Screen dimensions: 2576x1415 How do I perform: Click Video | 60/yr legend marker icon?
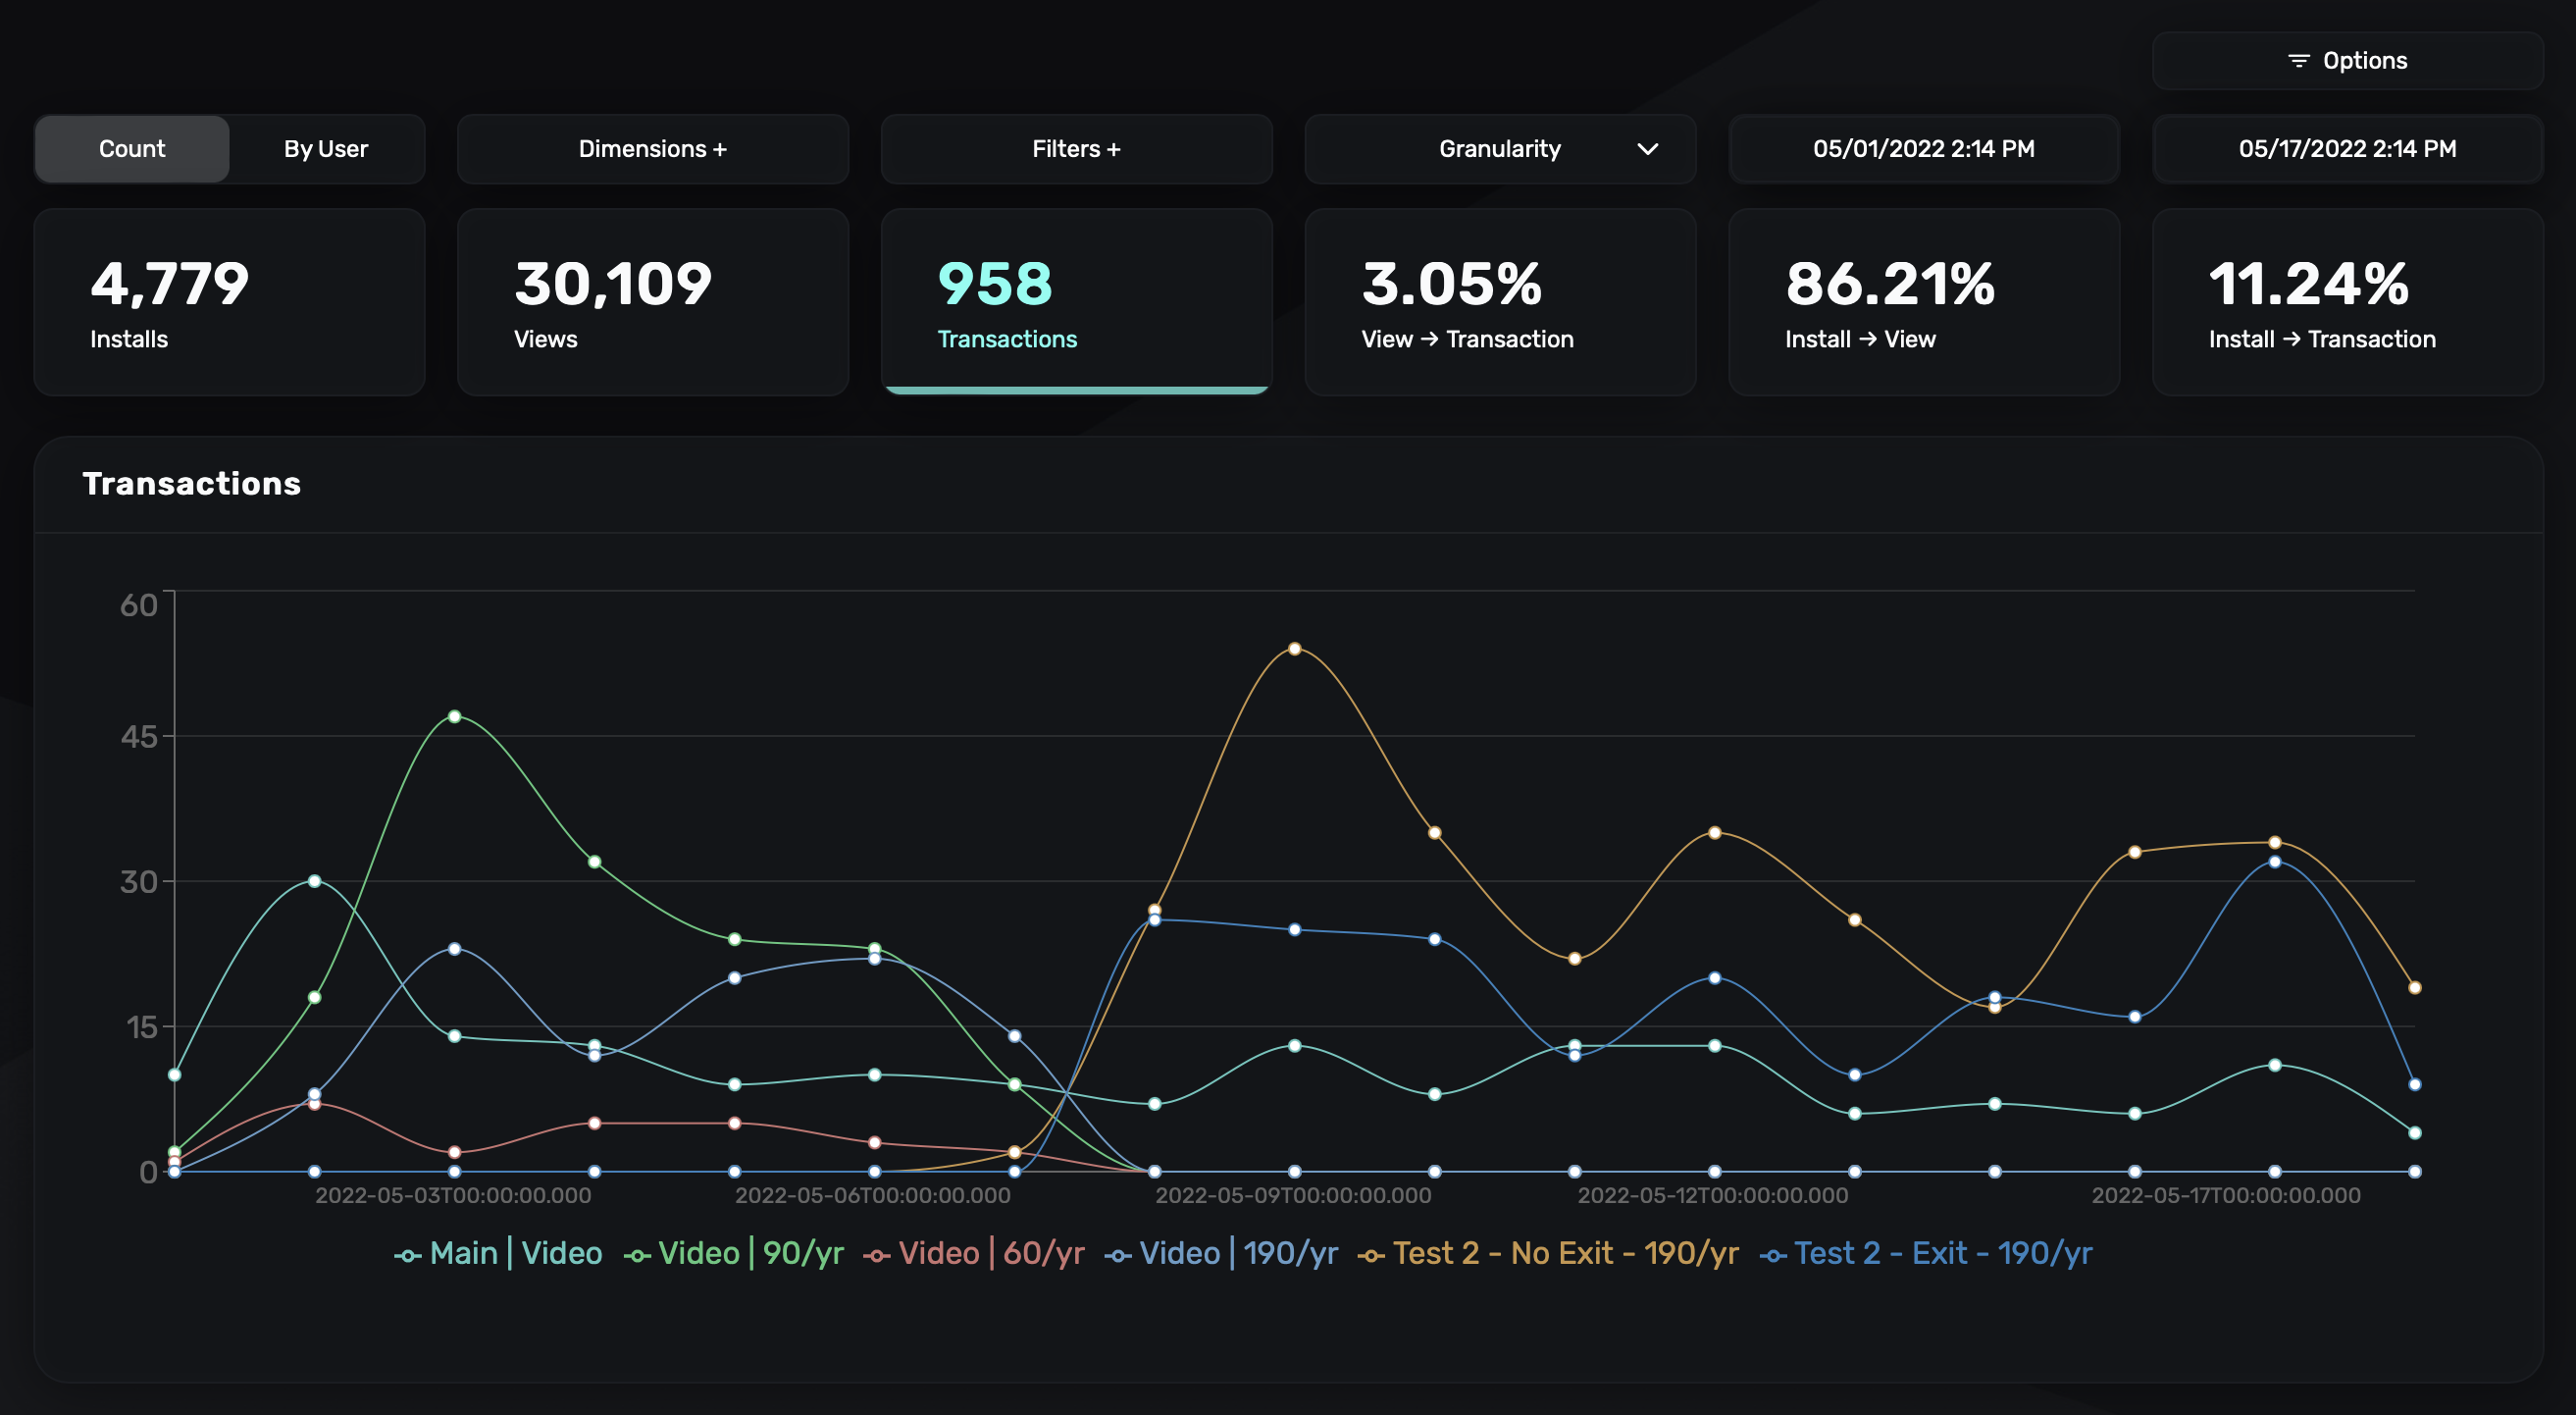(877, 1256)
